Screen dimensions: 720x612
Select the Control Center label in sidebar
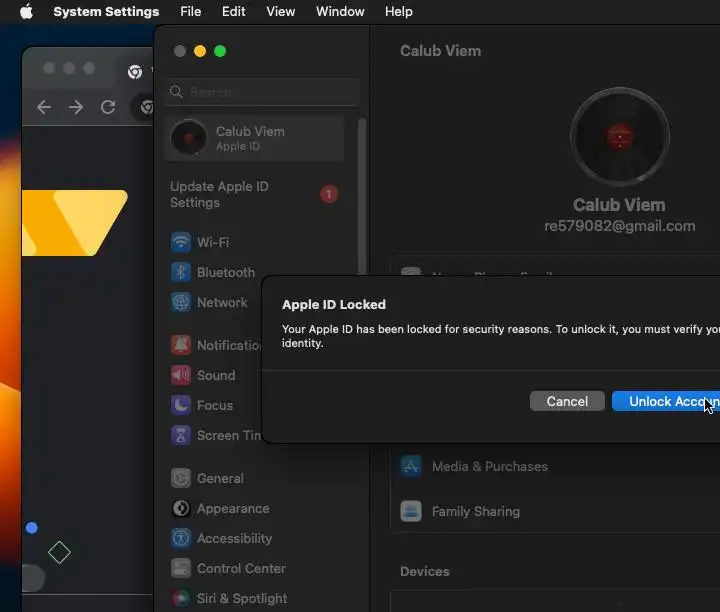[x=242, y=568]
